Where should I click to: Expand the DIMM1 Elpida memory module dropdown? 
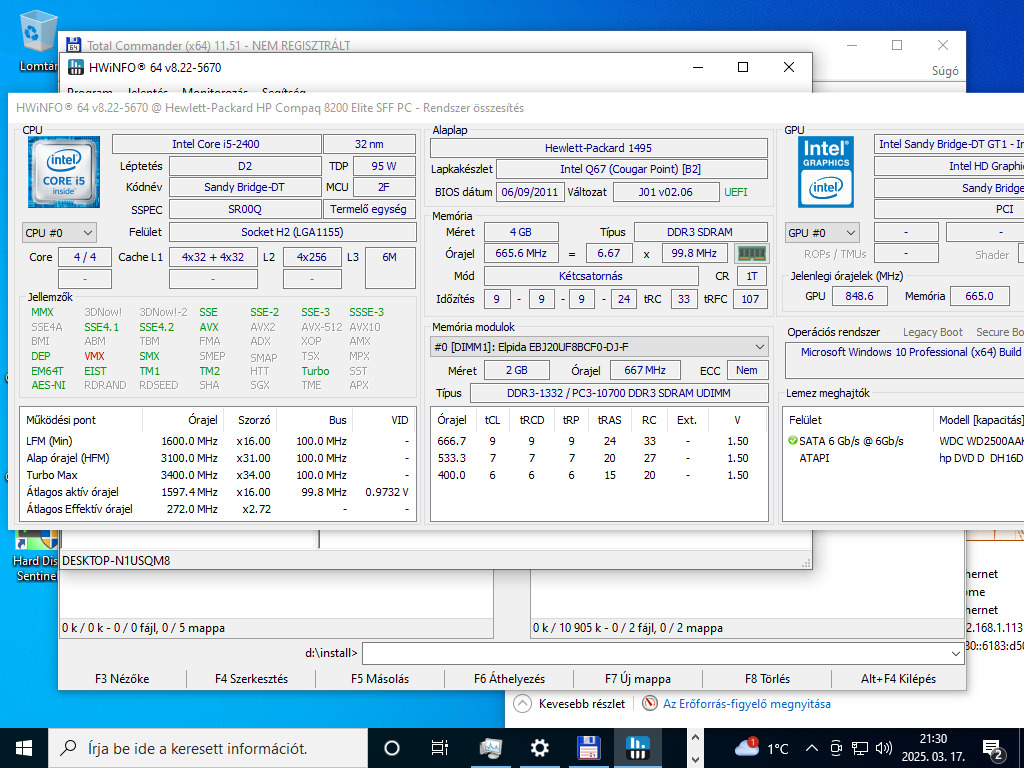[x=599, y=347]
